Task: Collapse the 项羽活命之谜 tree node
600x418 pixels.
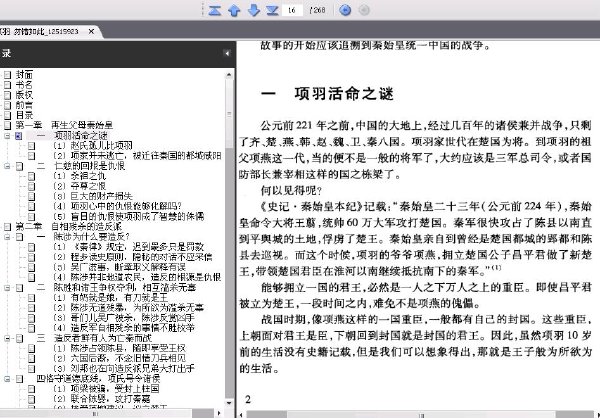Action: click(7, 136)
